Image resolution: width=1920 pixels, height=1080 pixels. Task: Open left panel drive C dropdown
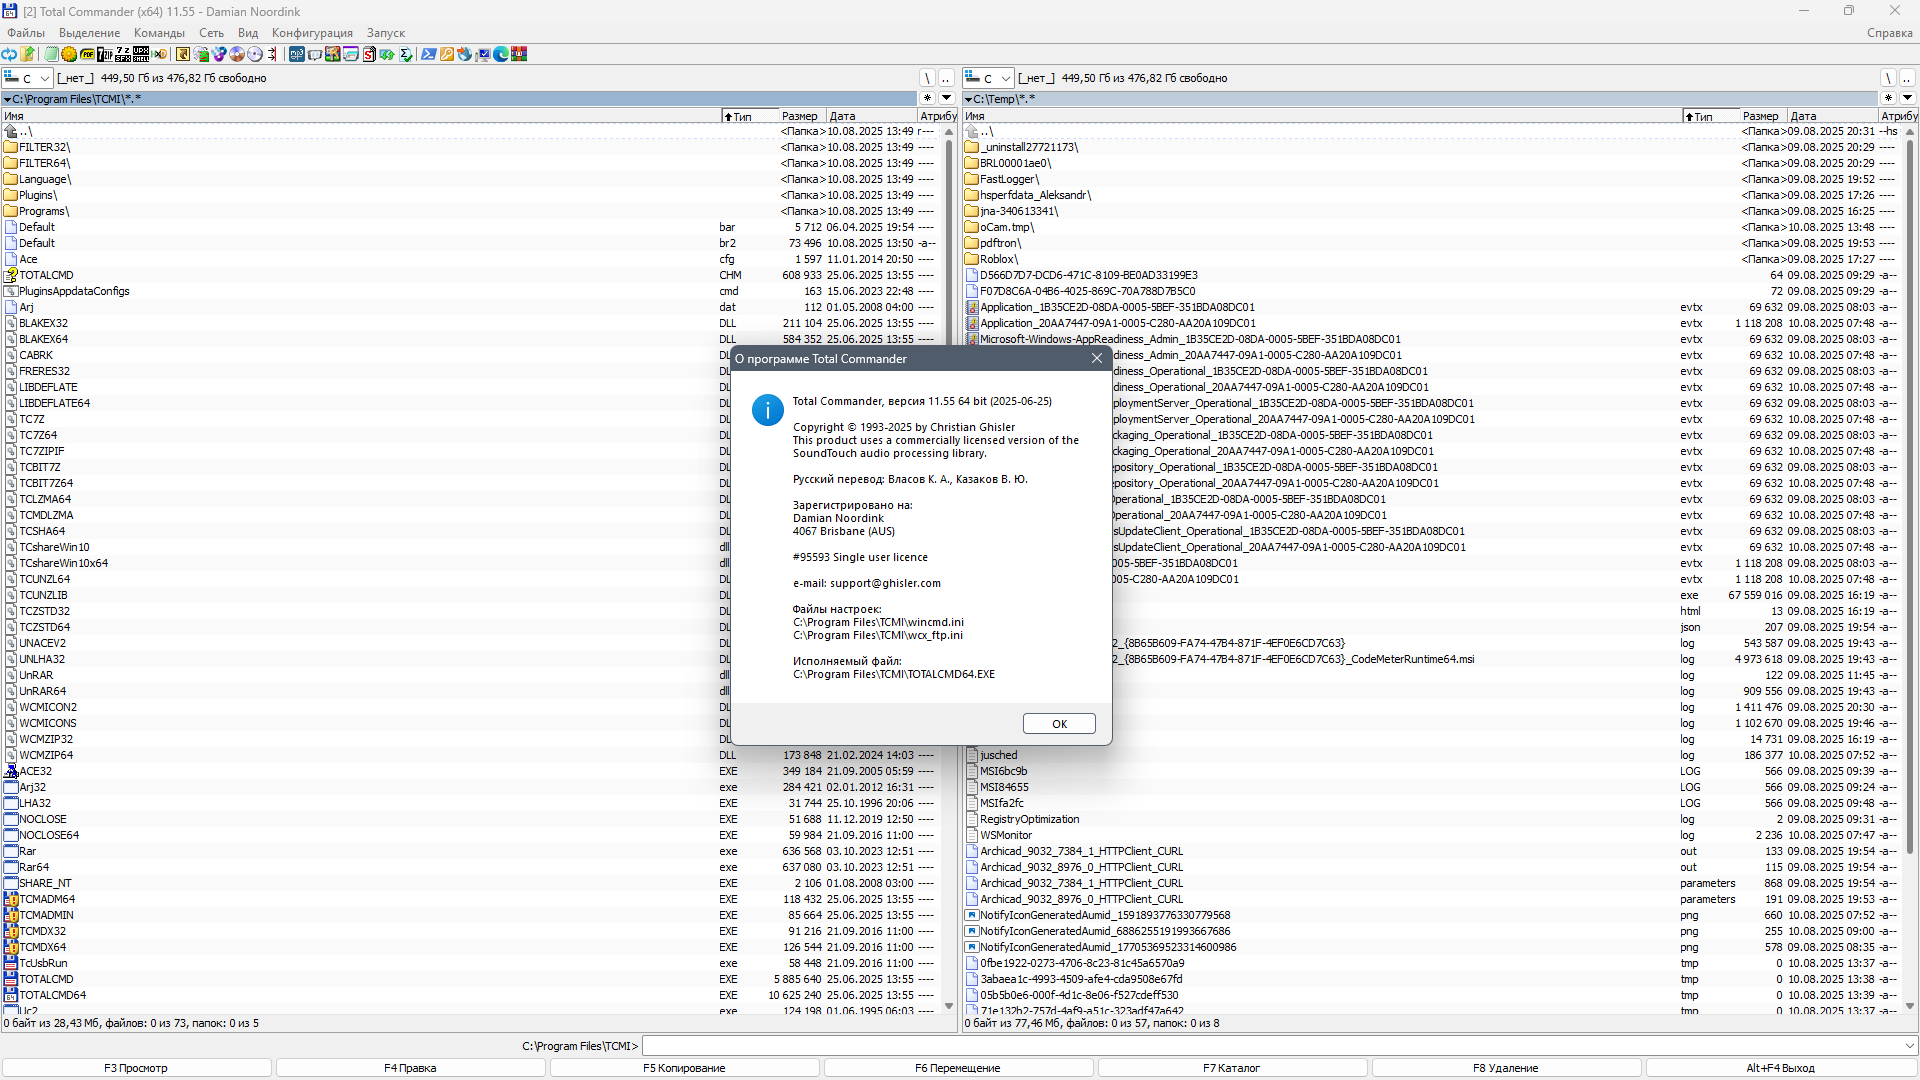pyautogui.click(x=27, y=78)
